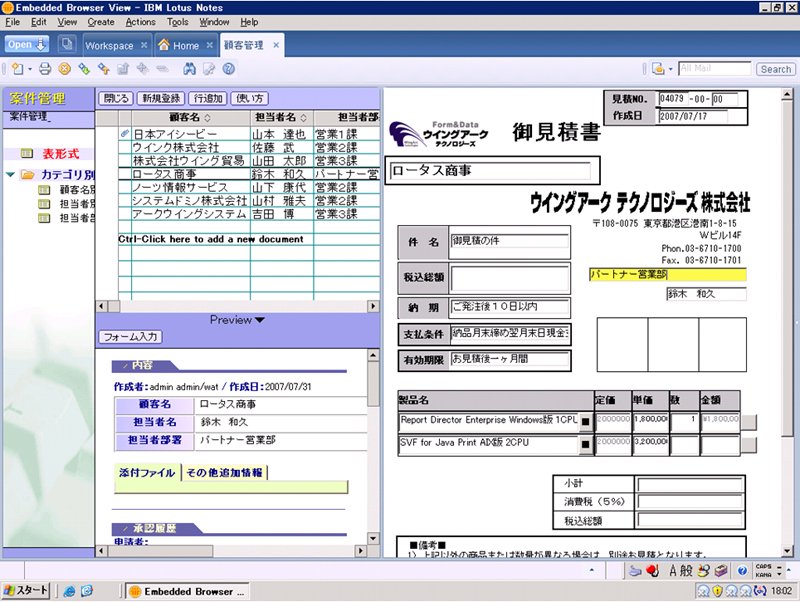Click the status bar blue help icon
The image size is (800, 602).
(x=742, y=570)
